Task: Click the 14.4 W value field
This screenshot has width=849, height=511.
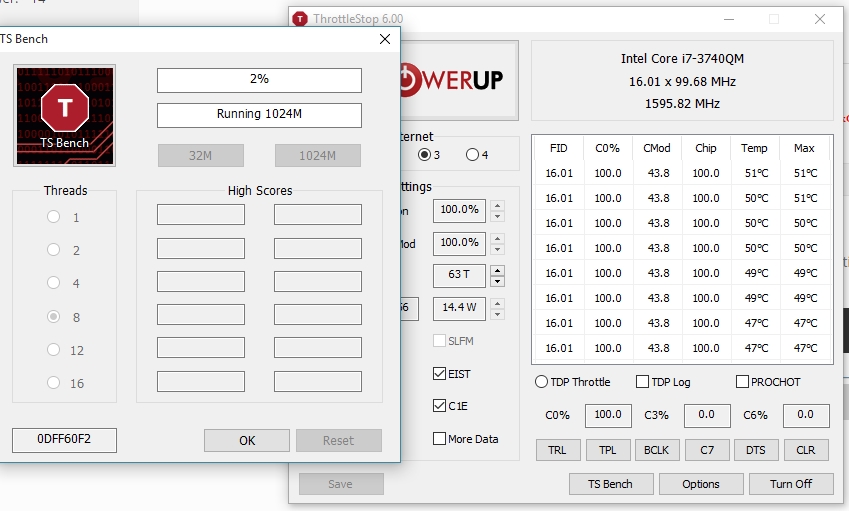Action: [x=459, y=309]
